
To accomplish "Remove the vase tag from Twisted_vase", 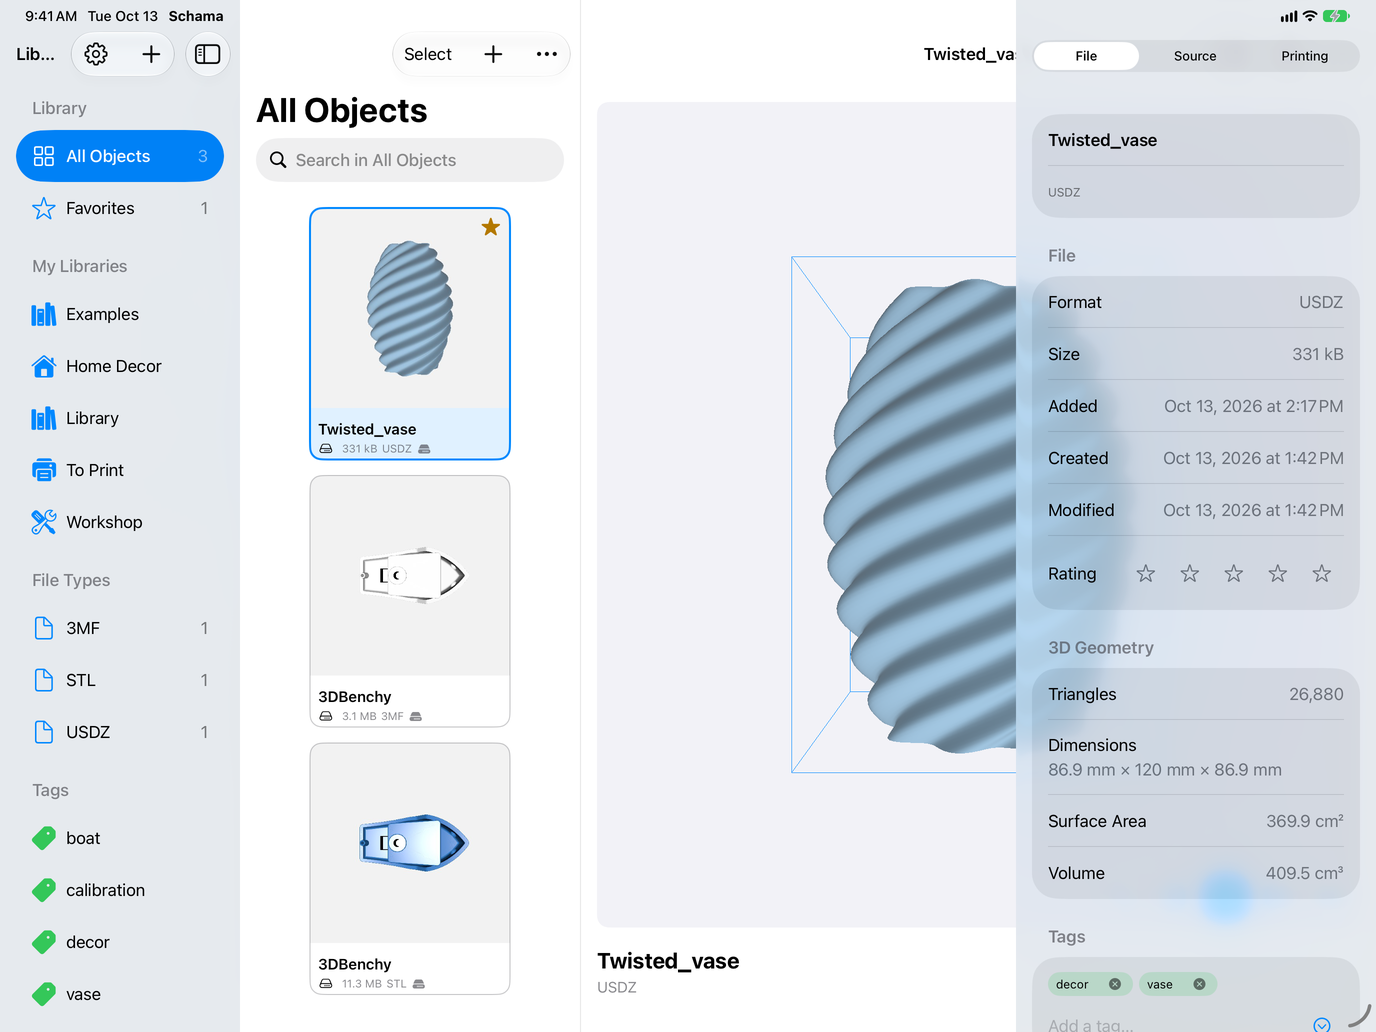I will pos(1199,984).
